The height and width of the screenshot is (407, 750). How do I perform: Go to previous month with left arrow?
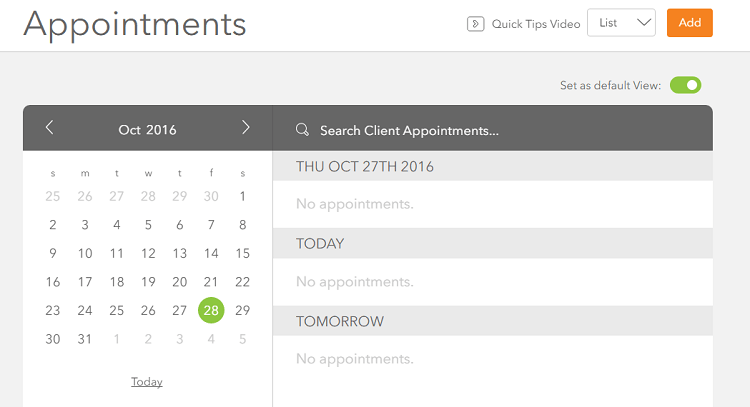[x=49, y=127]
